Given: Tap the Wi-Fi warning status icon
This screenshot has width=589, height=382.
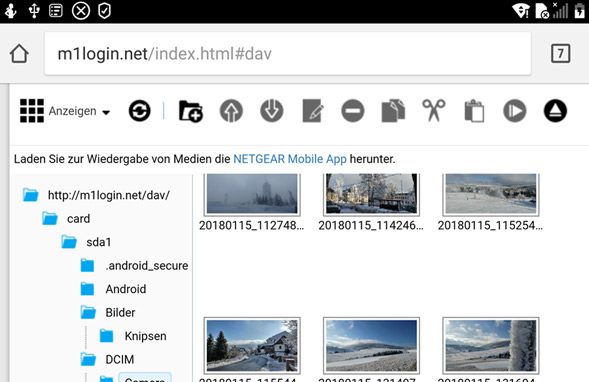Looking at the screenshot, I should (x=521, y=11).
